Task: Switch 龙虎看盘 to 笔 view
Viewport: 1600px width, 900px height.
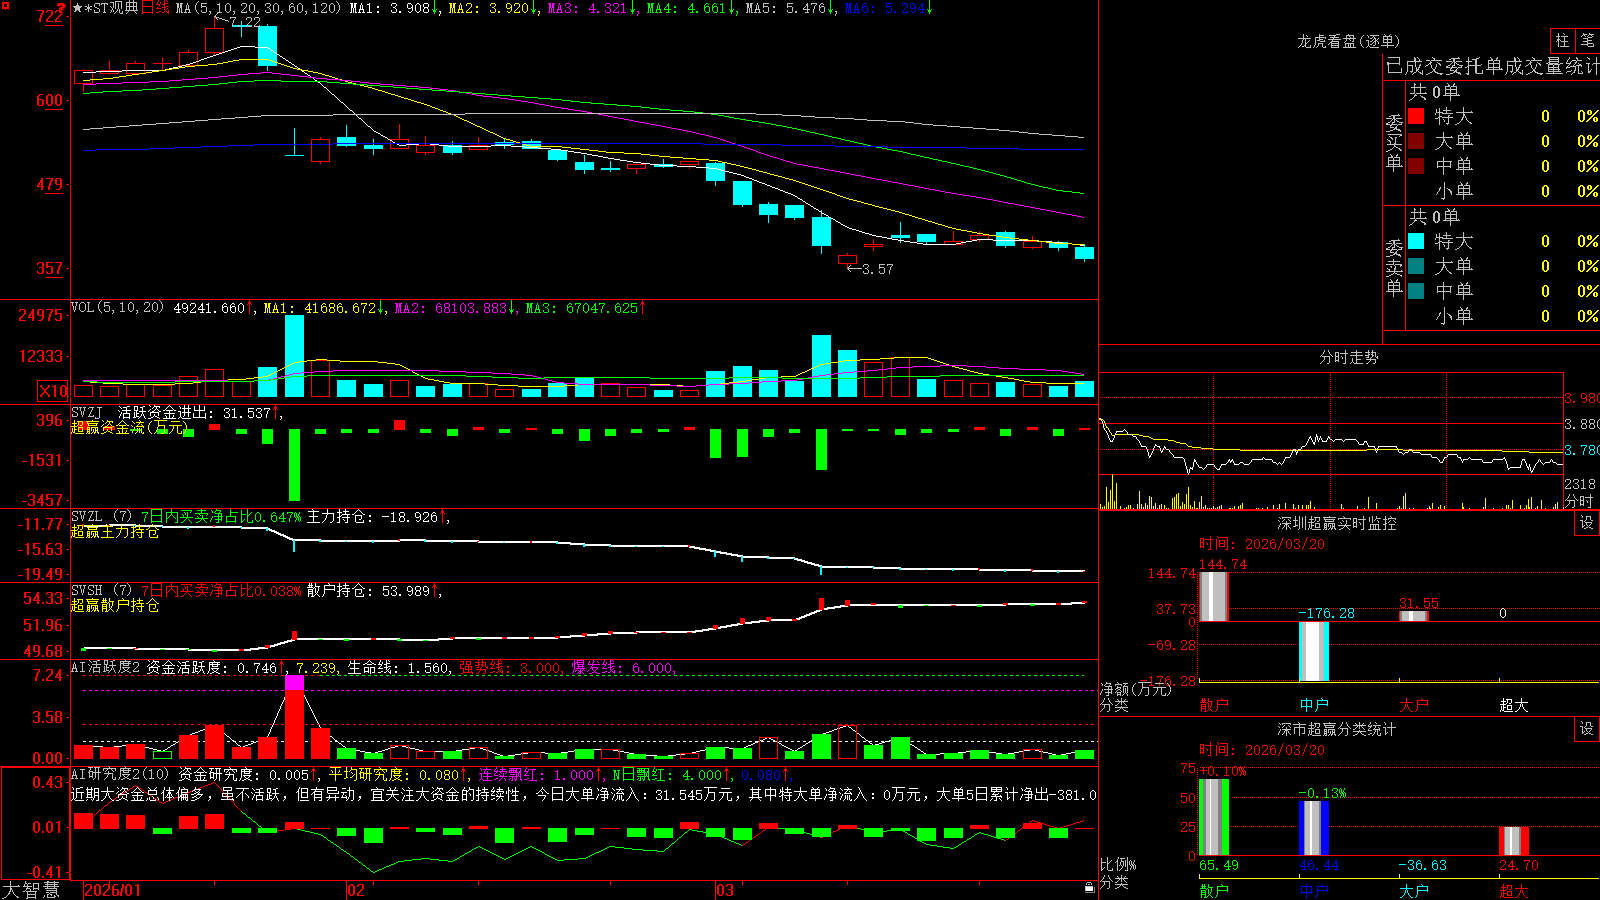Action: [1587, 41]
